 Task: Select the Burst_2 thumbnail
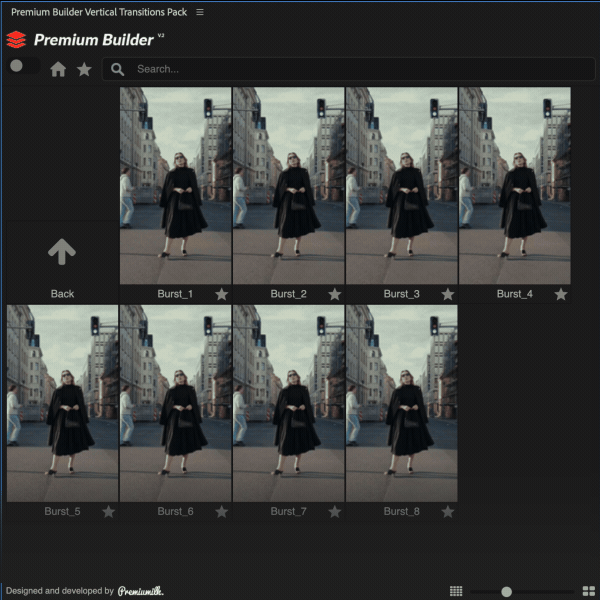[x=289, y=186]
